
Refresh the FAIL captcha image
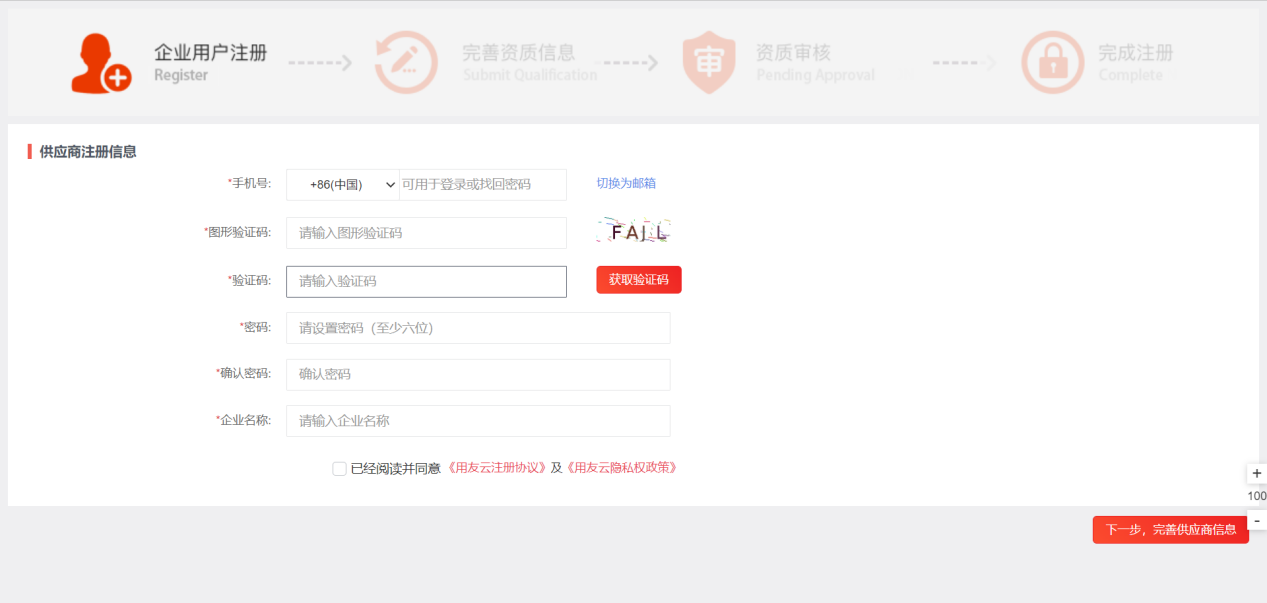pyautogui.click(x=633, y=232)
